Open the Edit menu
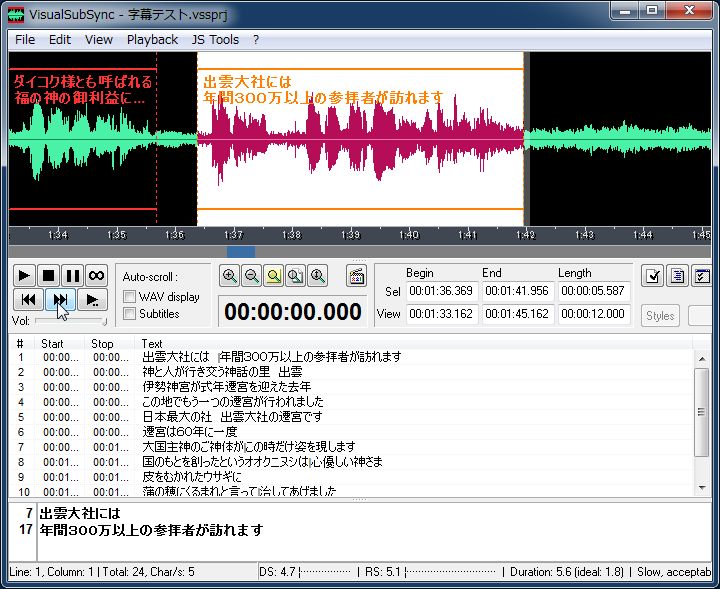Image resolution: width=720 pixels, height=589 pixels. [60, 40]
